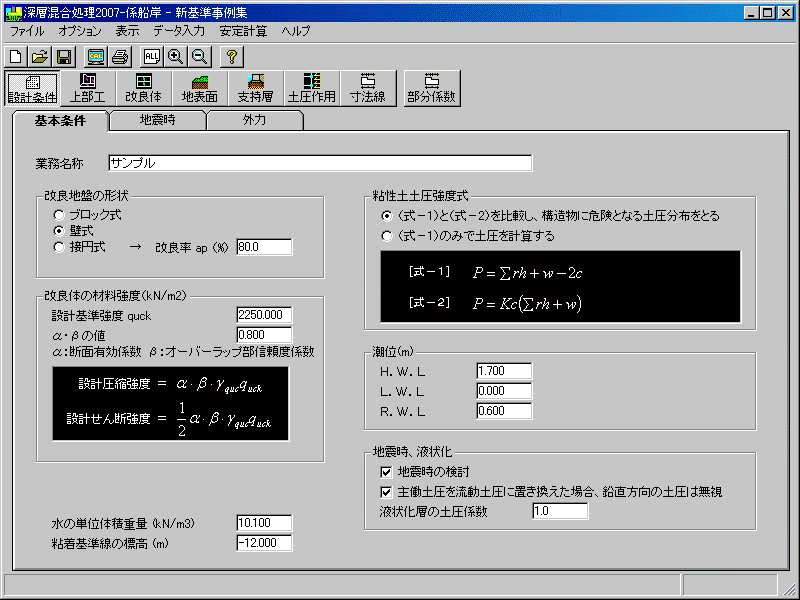Open a file with the folder icon

pyautogui.click(x=40, y=57)
